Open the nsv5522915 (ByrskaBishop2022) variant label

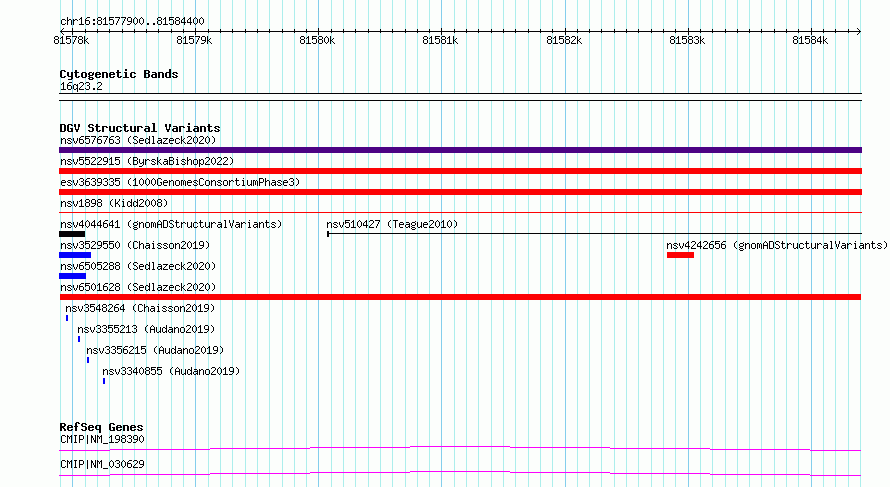tap(147, 161)
